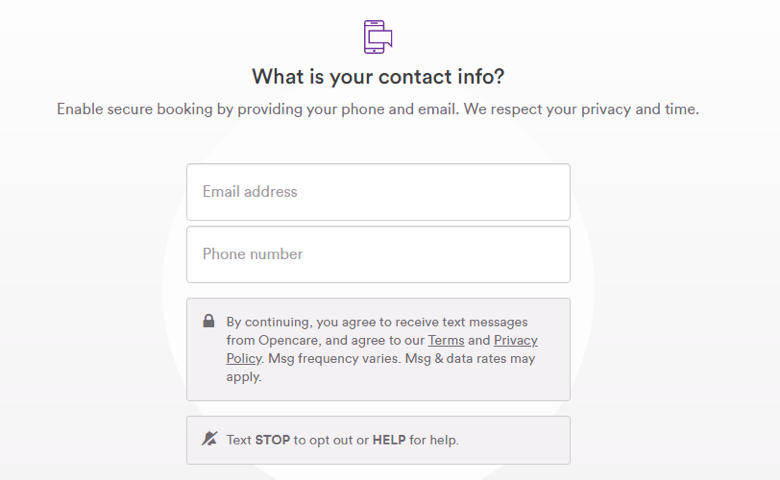Image resolution: width=780 pixels, height=480 pixels.
Task: Click the phone and chat bubble icon
Action: 377,37
